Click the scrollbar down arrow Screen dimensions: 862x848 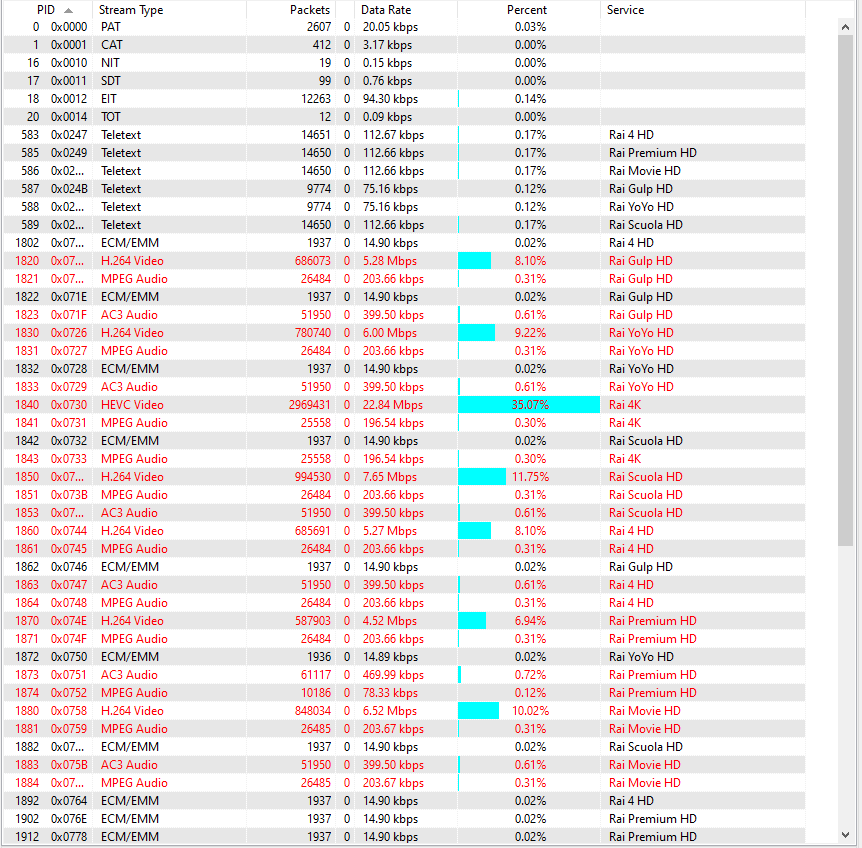pos(845,835)
